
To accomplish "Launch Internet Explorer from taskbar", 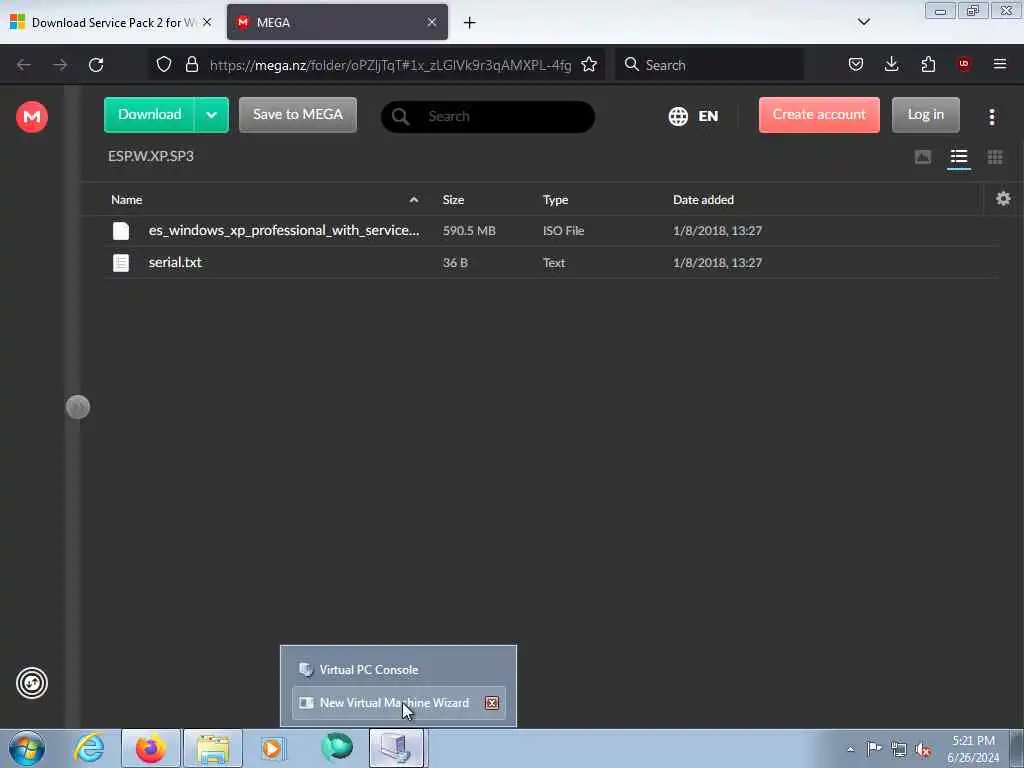I will (89, 748).
